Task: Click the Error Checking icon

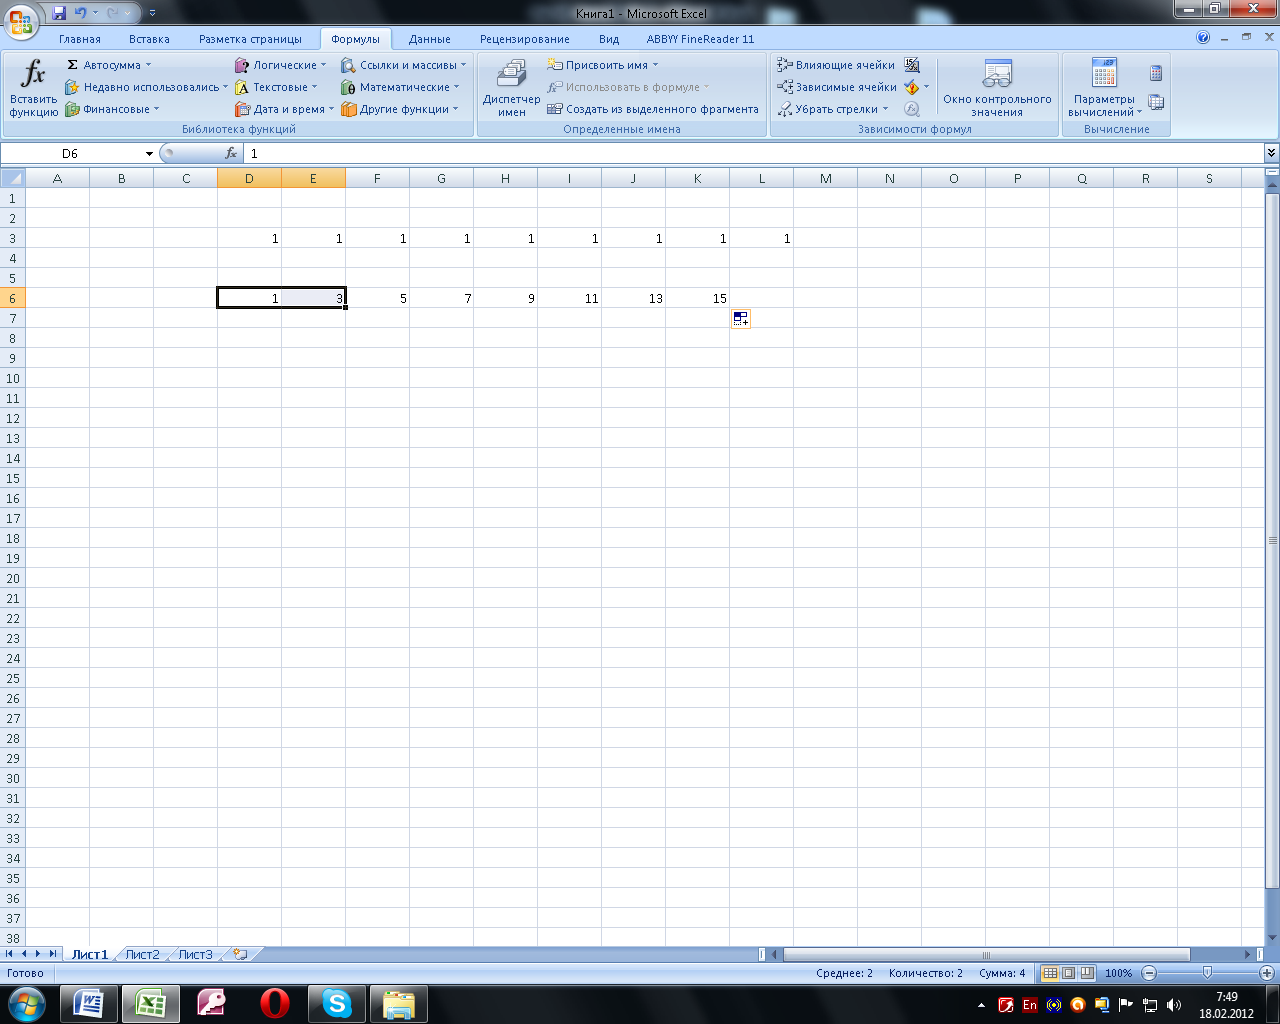Action: point(912,87)
